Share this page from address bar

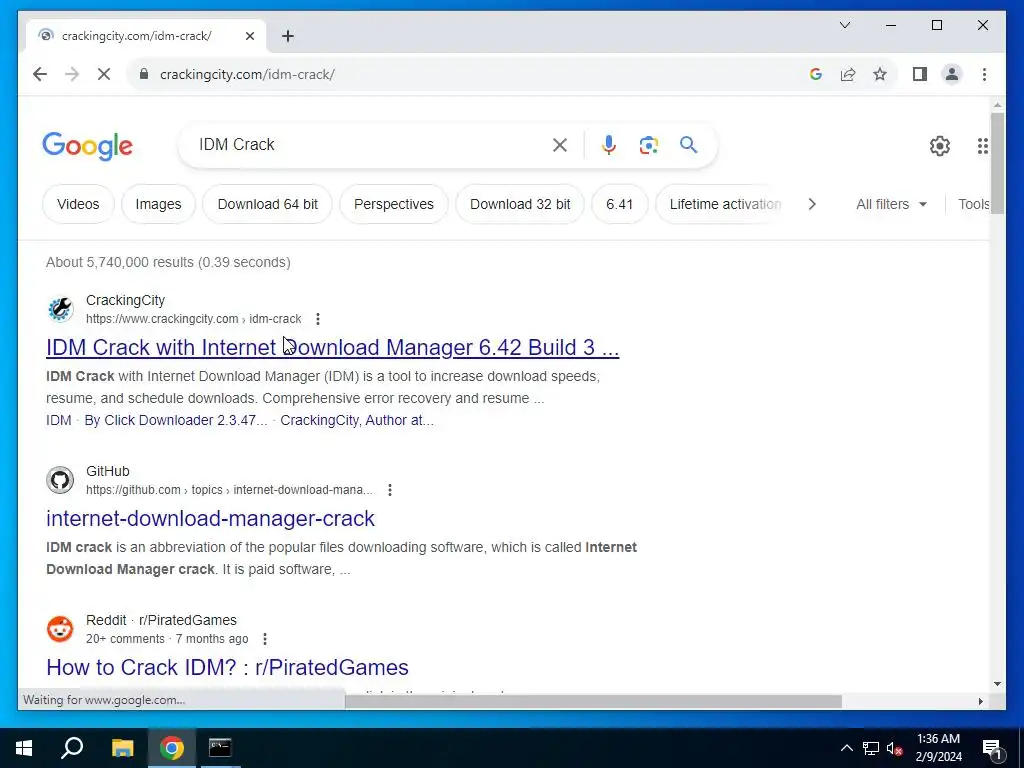tap(848, 74)
